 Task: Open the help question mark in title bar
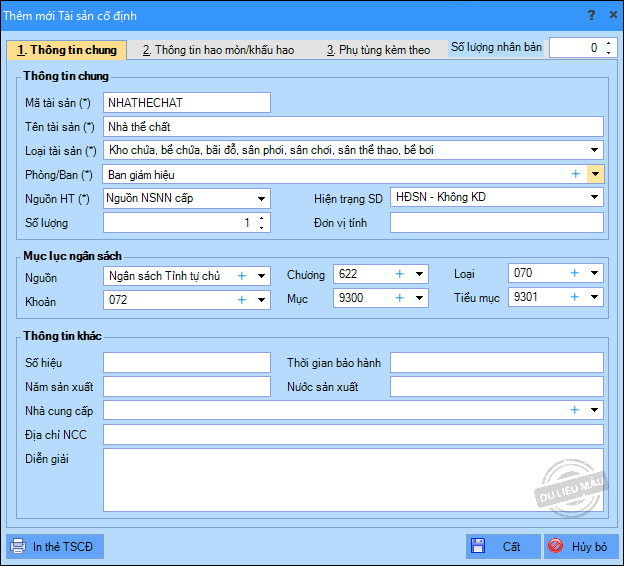[x=591, y=15]
